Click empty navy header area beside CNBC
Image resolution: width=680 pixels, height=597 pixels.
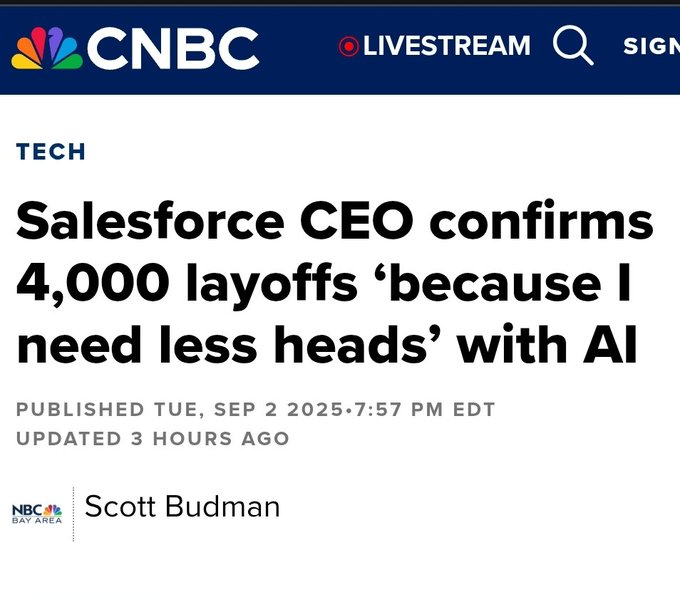[299, 48]
